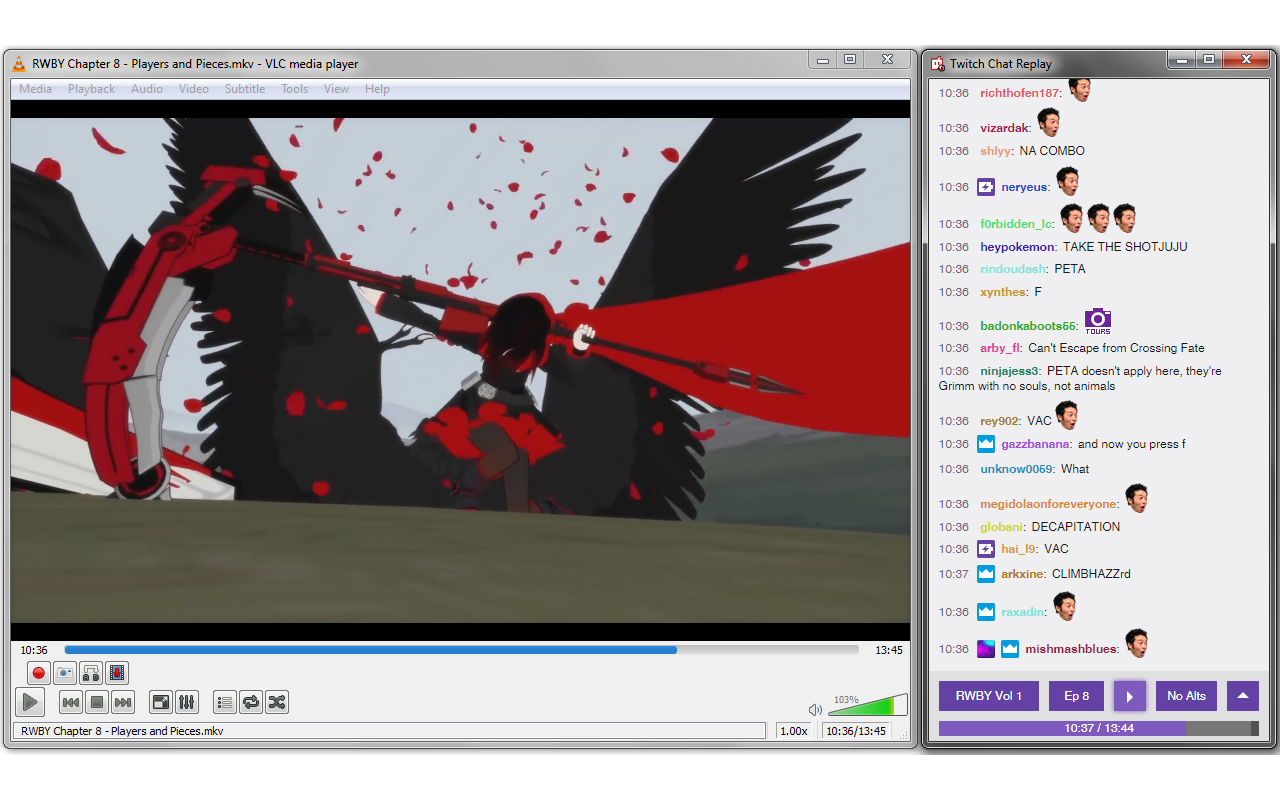Click the VLC cone icon in title bar
This screenshot has width=1280, height=800.
(19, 64)
